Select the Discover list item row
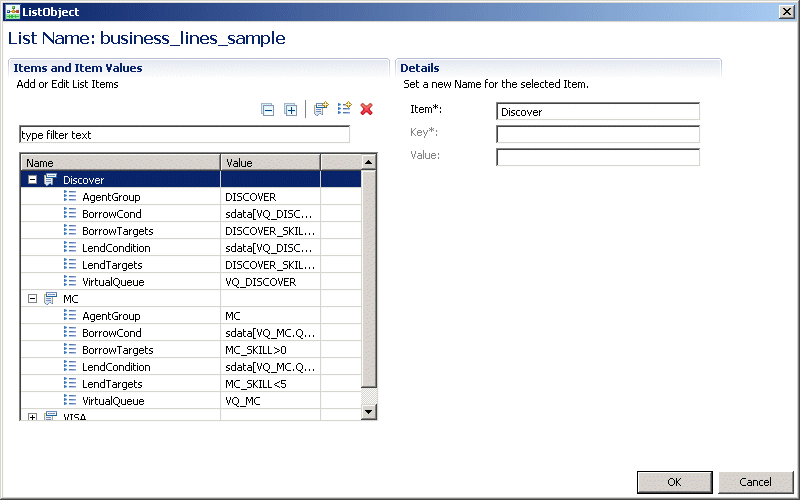This screenshot has height=500, width=800. tap(191, 180)
